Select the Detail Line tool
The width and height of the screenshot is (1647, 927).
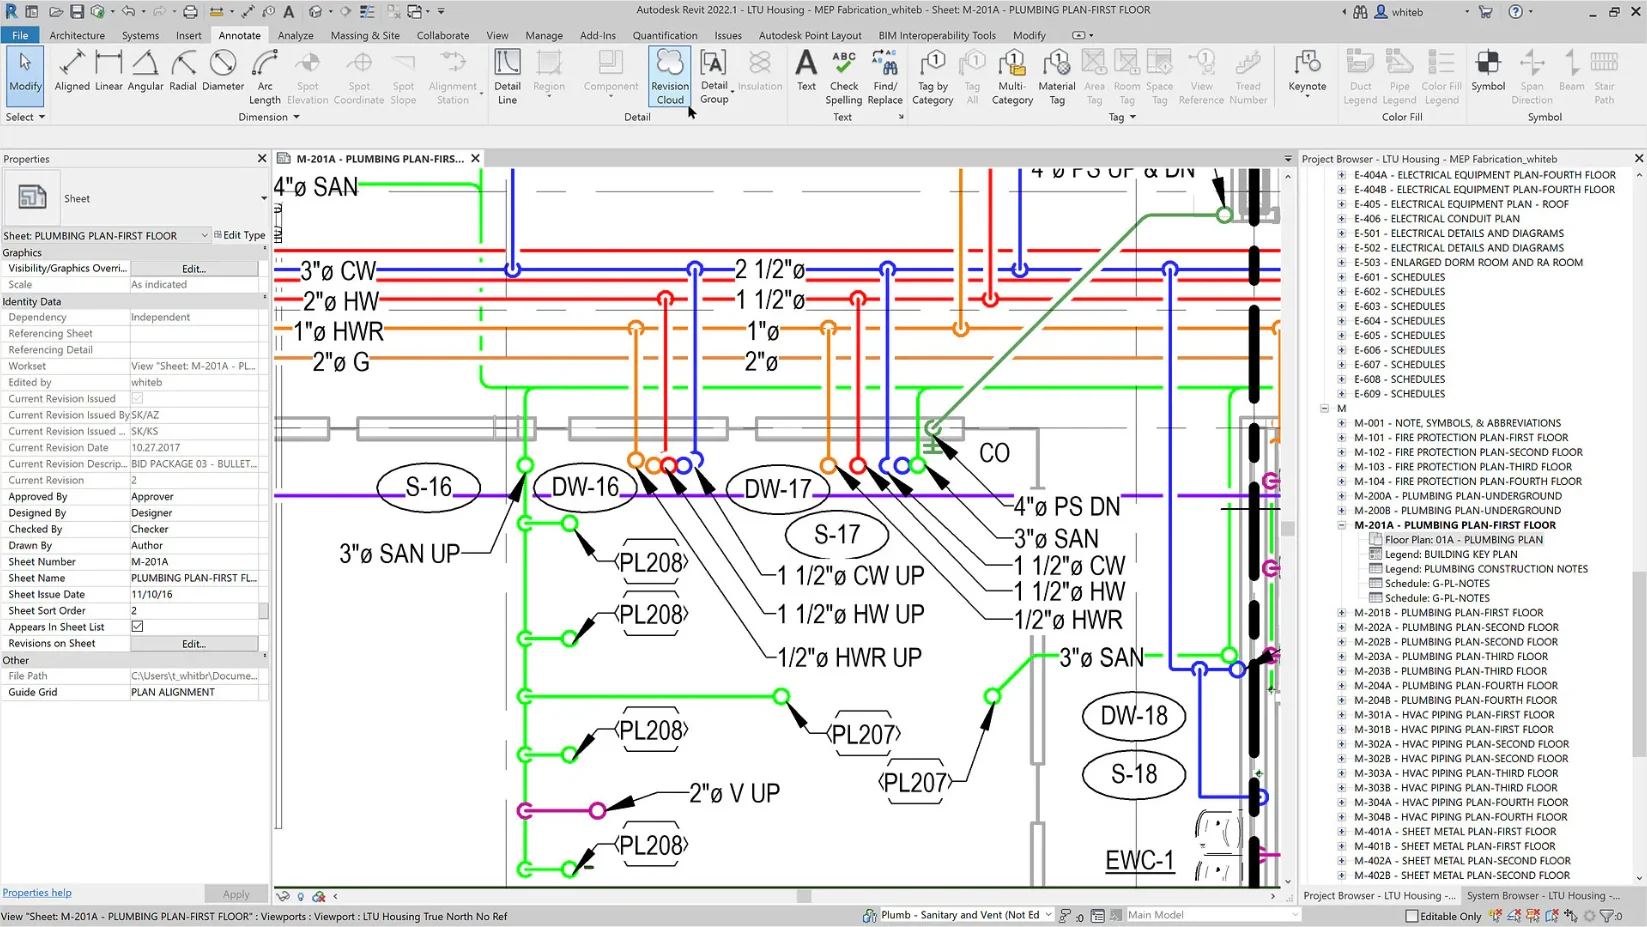click(x=507, y=77)
